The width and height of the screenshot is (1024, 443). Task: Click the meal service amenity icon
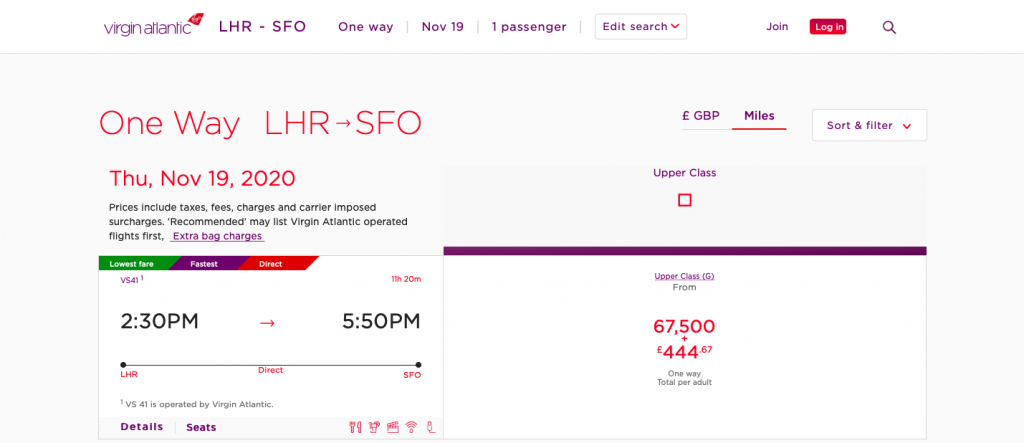tap(355, 428)
